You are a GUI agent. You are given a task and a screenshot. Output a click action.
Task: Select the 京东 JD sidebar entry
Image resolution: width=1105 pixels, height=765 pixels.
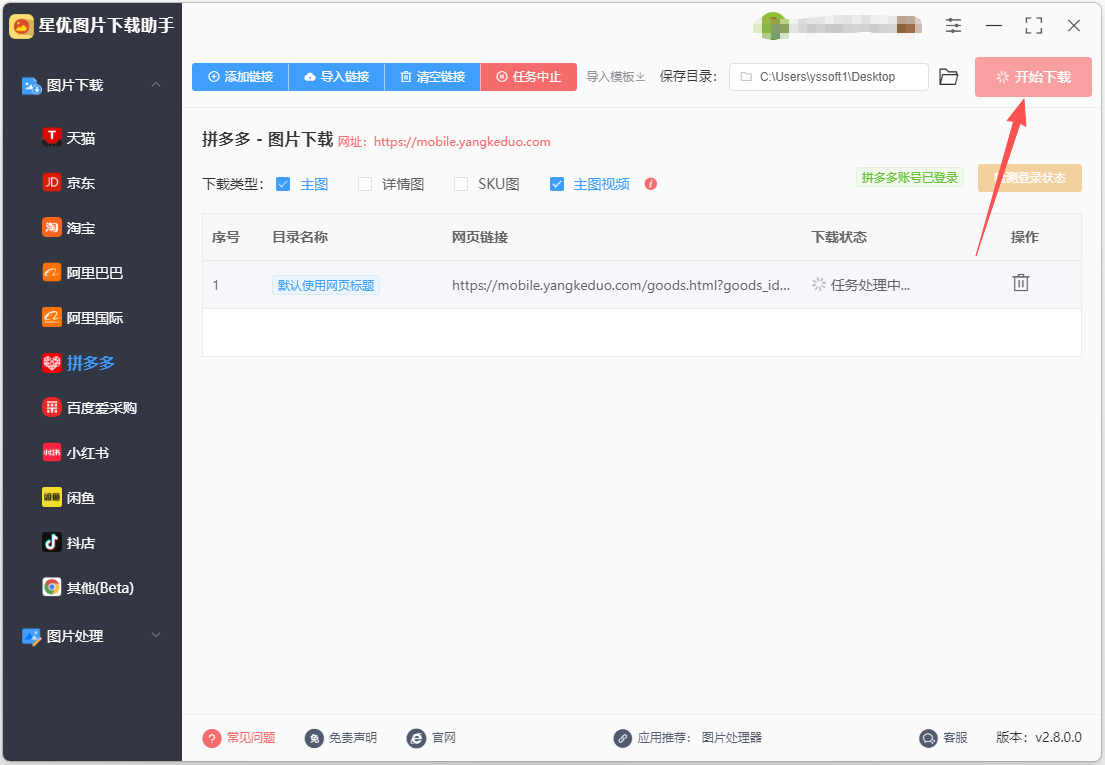click(69, 183)
